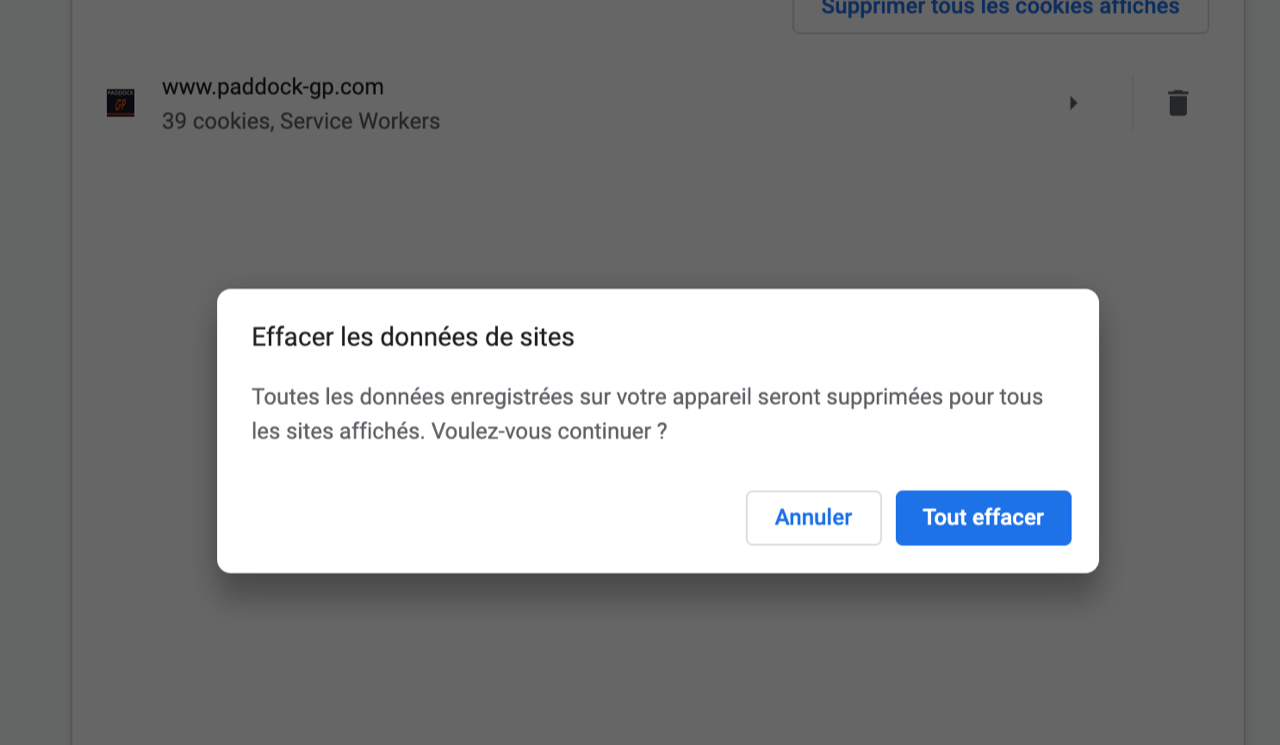
Task: Click the trash icon for www.paddock-gp.com
Action: (1178, 103)
